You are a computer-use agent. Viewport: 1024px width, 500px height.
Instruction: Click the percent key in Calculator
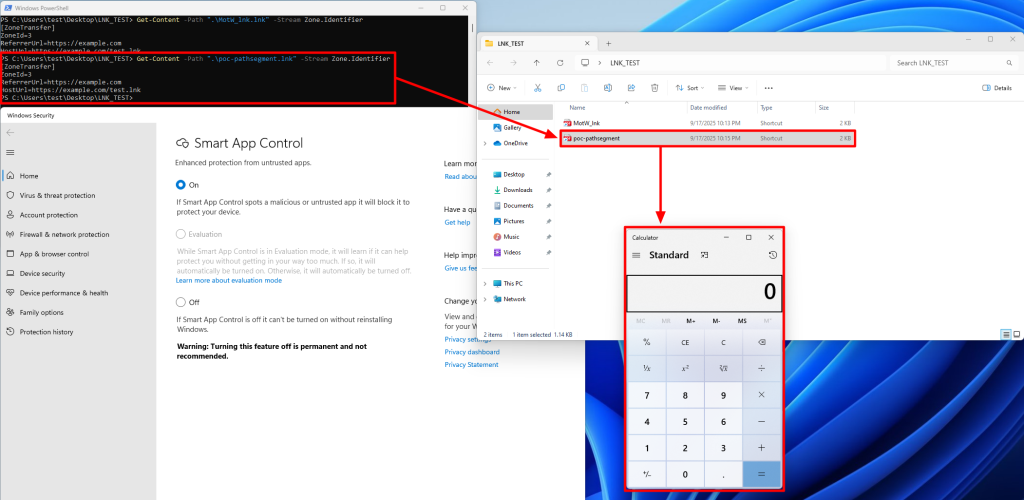point(647,342)
